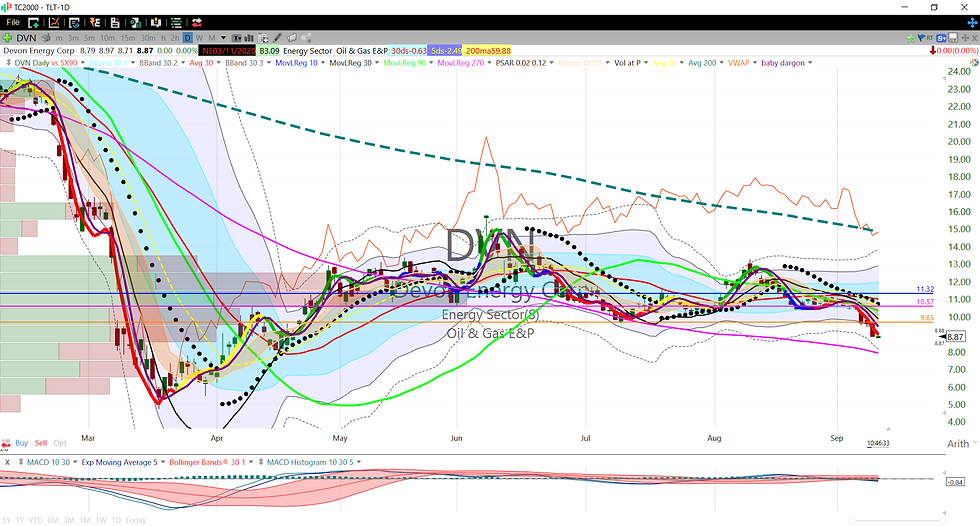Screen dimensions: 980x526
Task: Click the color palette icon at chart right
Action: pyautogui.click(x=974, y=62)
